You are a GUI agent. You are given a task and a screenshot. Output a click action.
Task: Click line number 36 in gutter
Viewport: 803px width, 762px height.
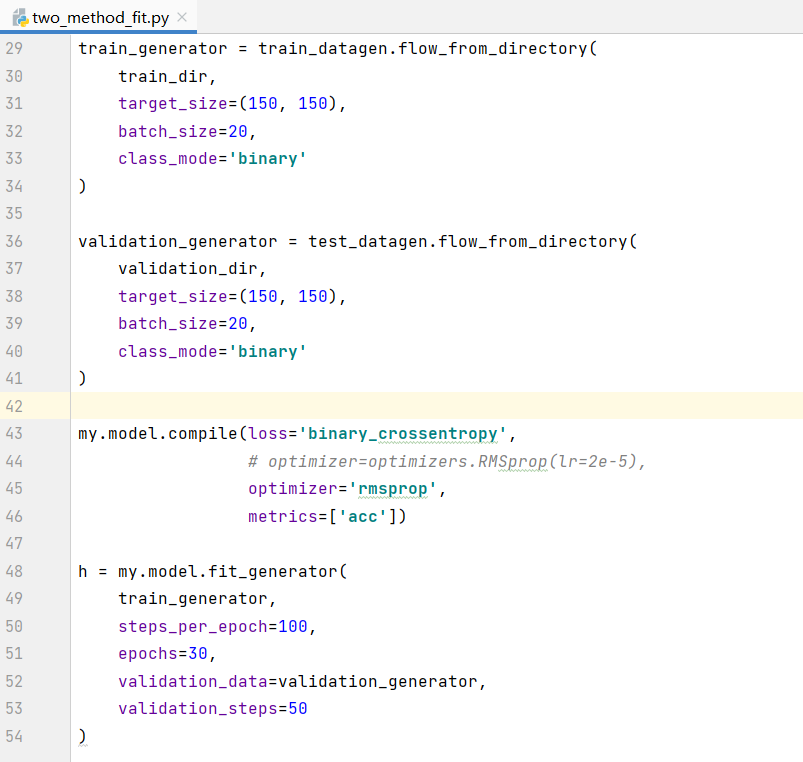pyautogui.click(x=14, y=241)
